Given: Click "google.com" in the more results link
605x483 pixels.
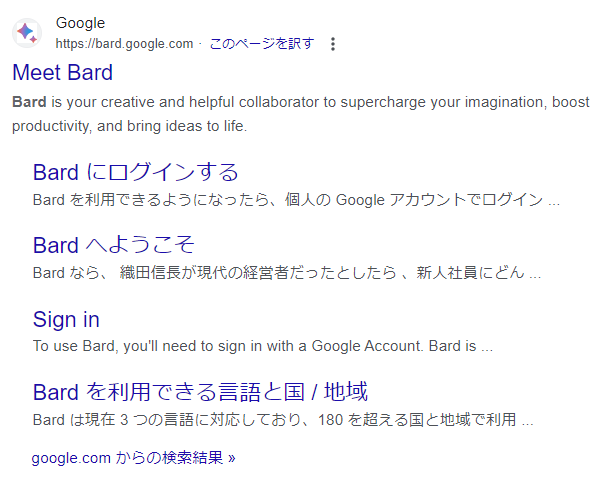Looking at the screenshot, I should pyautogui.click(x=70, y=459).
